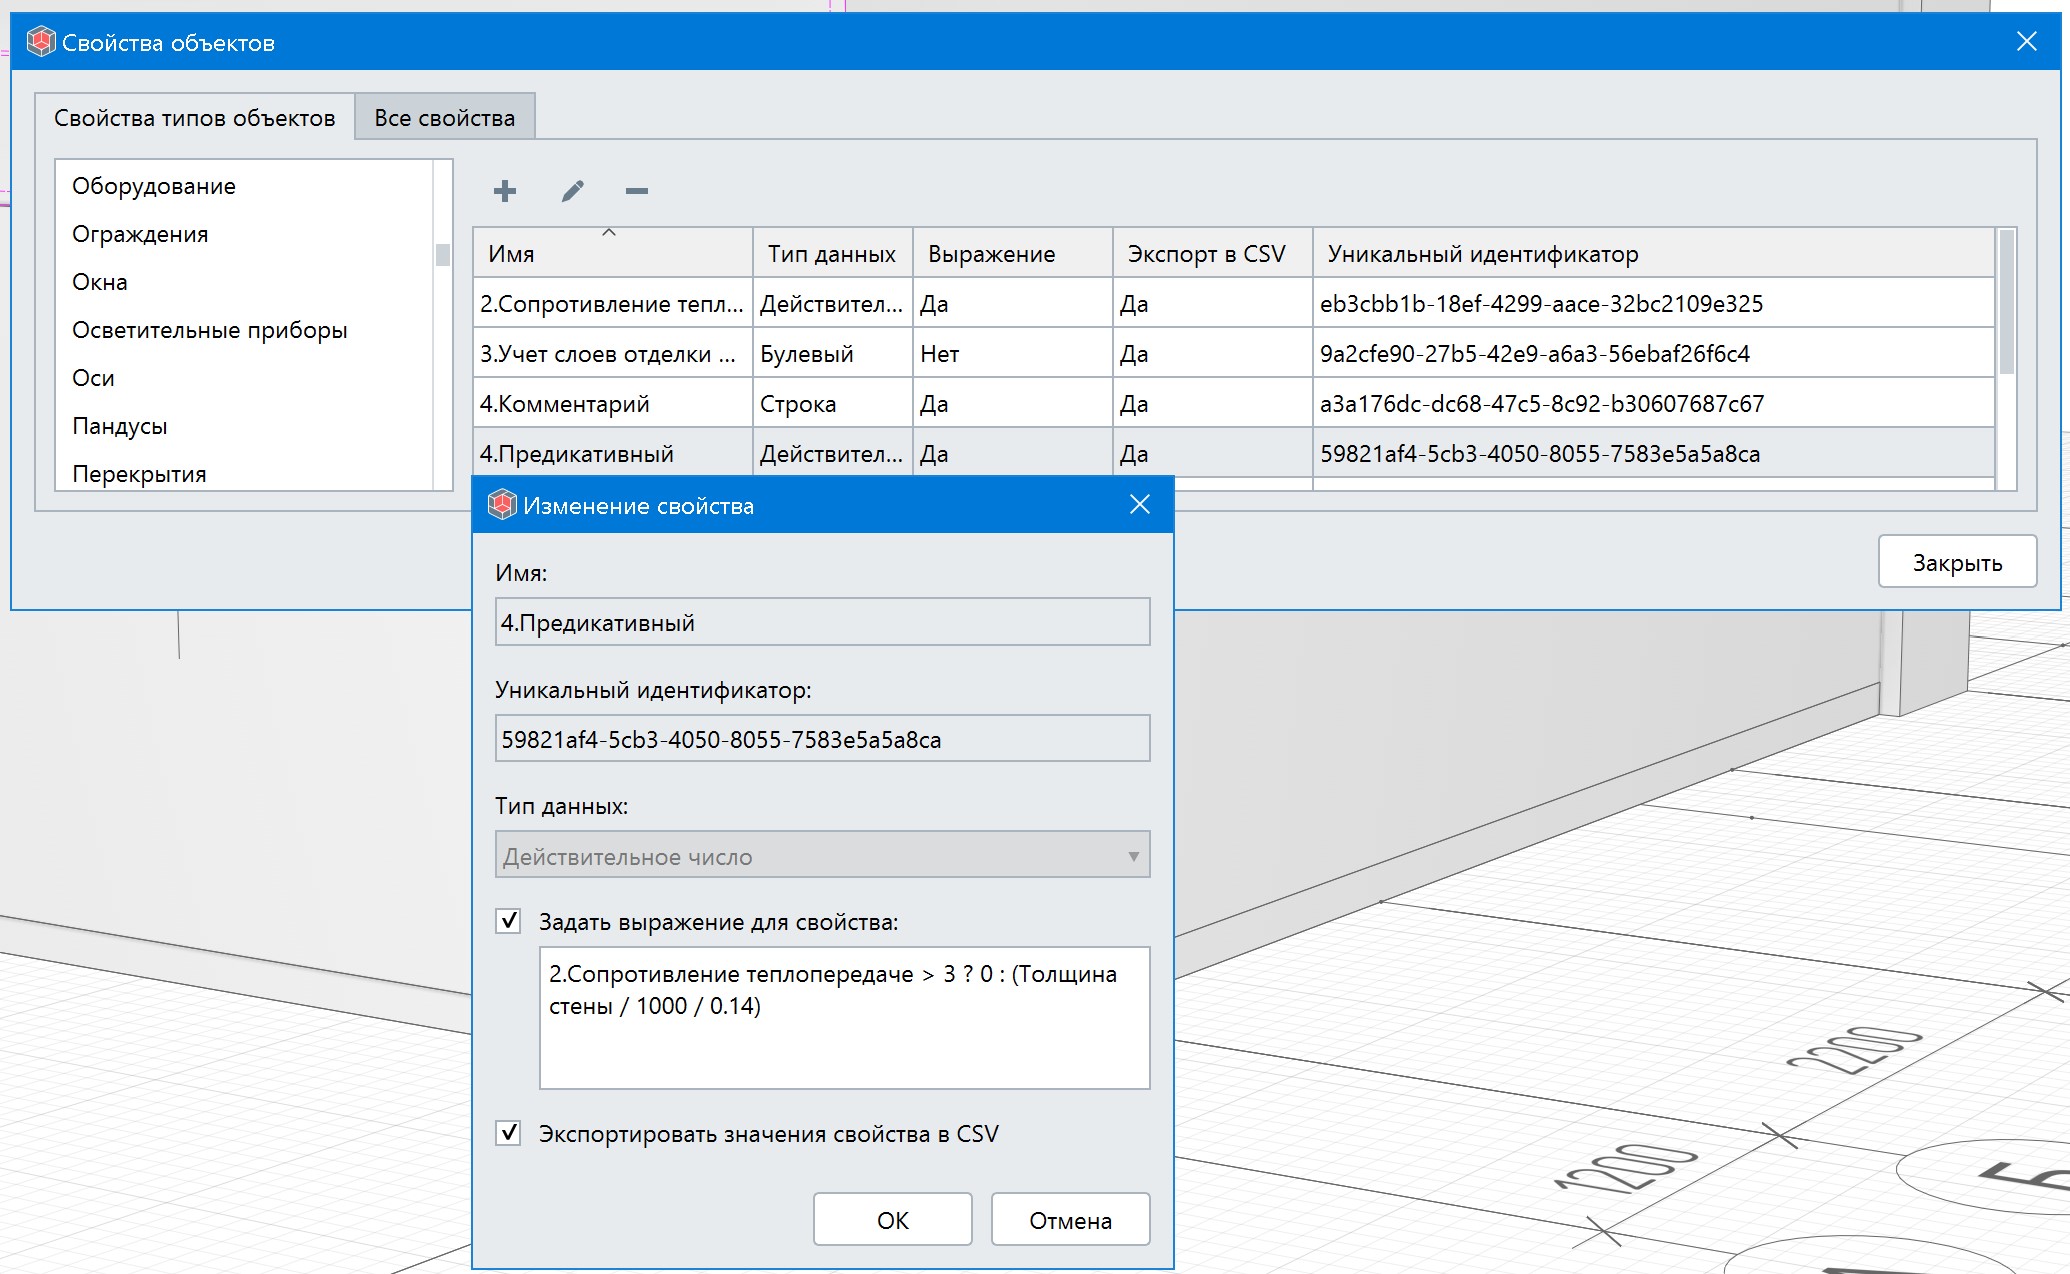
Task: Click the minus icon to remove the property
Action: 637,190
